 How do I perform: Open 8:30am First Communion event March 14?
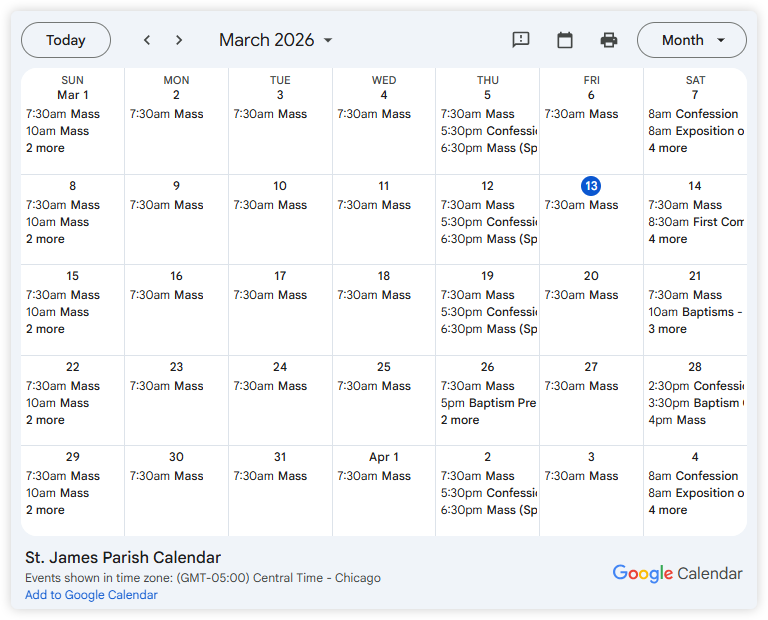tap(695, 222)
